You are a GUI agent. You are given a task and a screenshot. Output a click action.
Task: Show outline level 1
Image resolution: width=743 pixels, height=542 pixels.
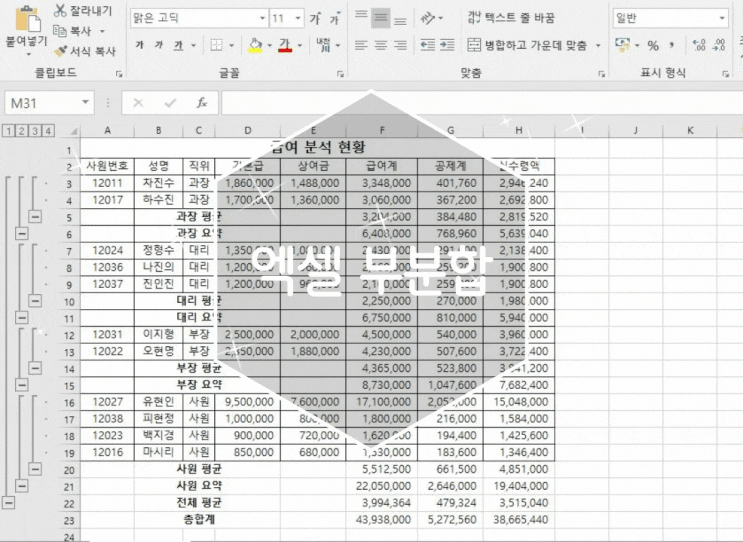click(x=8, y=131)
